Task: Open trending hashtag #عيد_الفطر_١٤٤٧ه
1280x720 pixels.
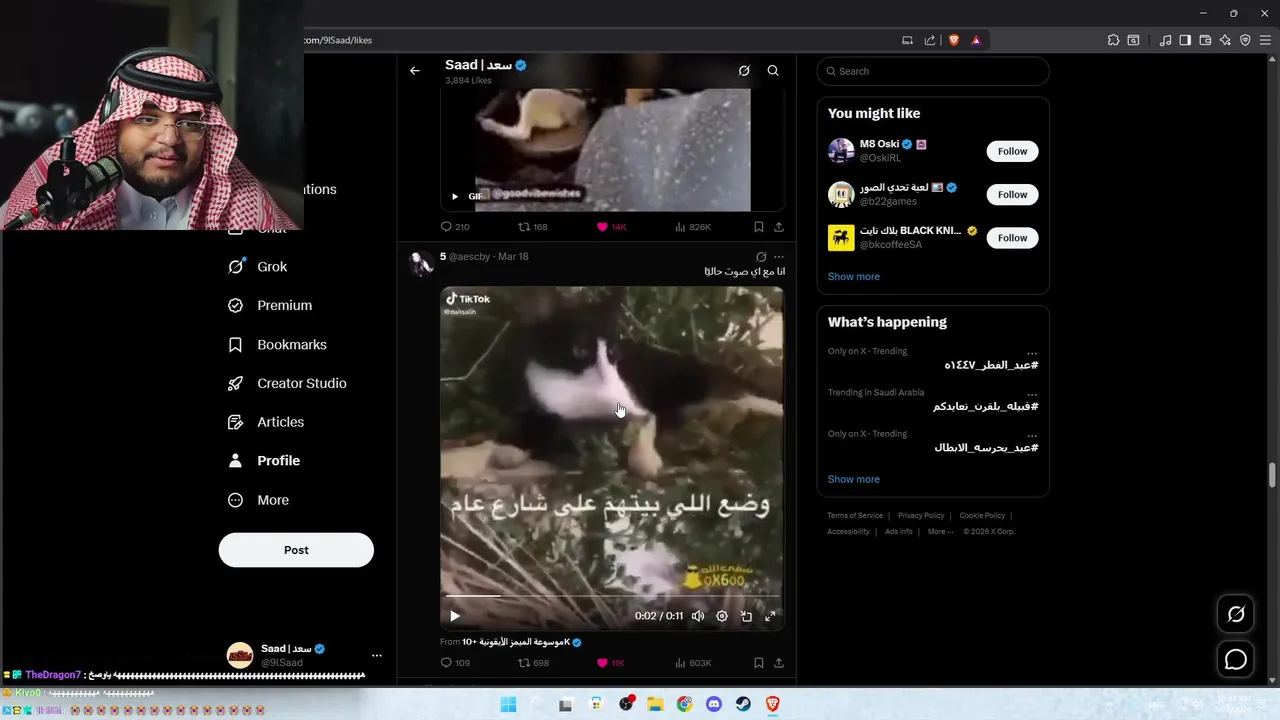Action: click(x=991, y=365)
